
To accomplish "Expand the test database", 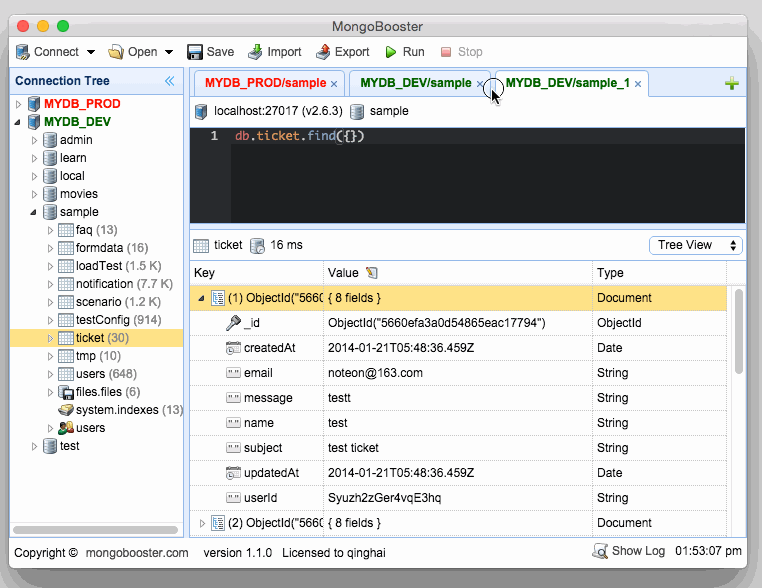I will tap(34, 446).
